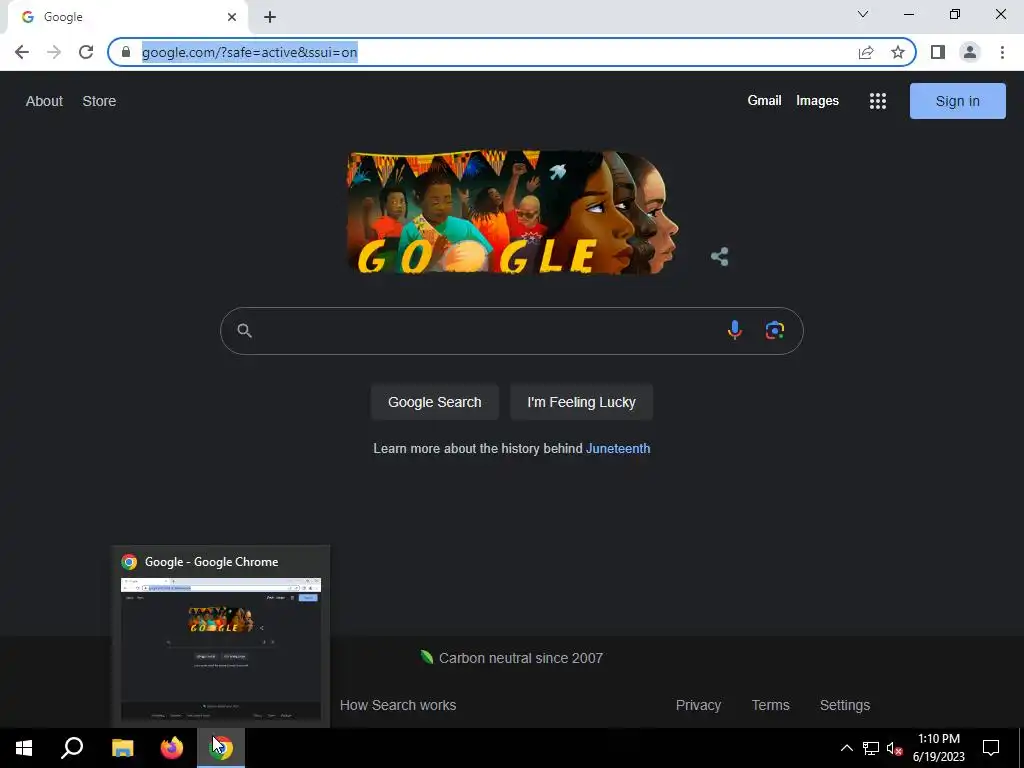
Task: Share this page via the share icon
Action: click(x=866, y=52)
